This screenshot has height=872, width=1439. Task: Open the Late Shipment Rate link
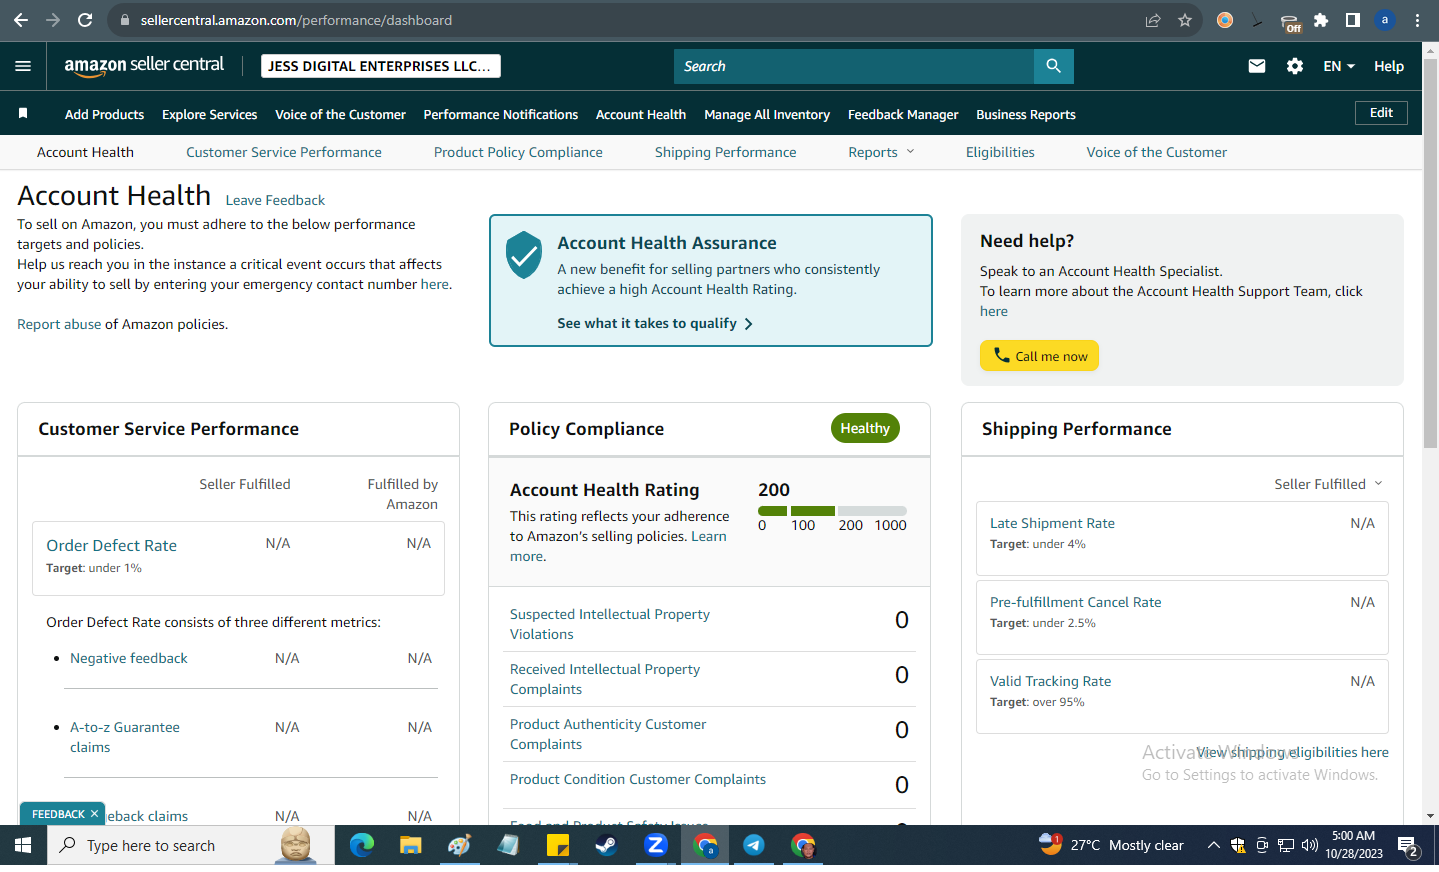click(1052, 523)
